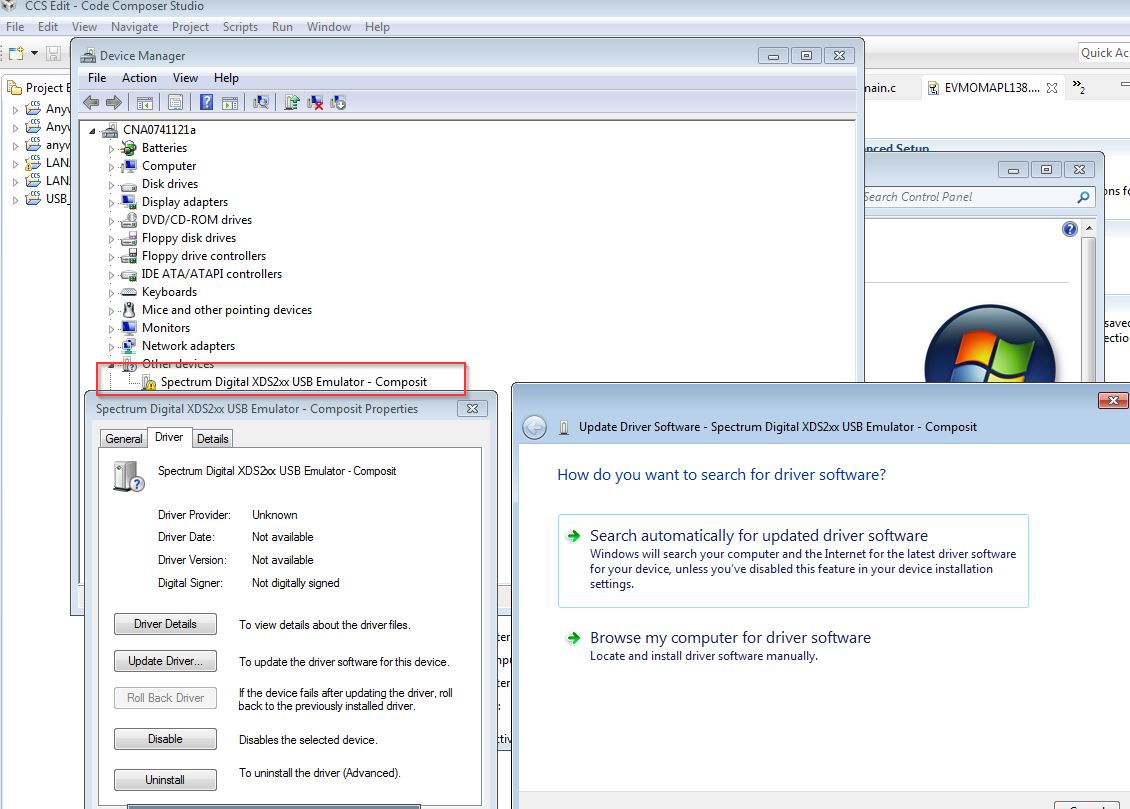1130x809 pixels.
Task: Click Control Panel scrollbar up arrow
Action: point(1089,228)
